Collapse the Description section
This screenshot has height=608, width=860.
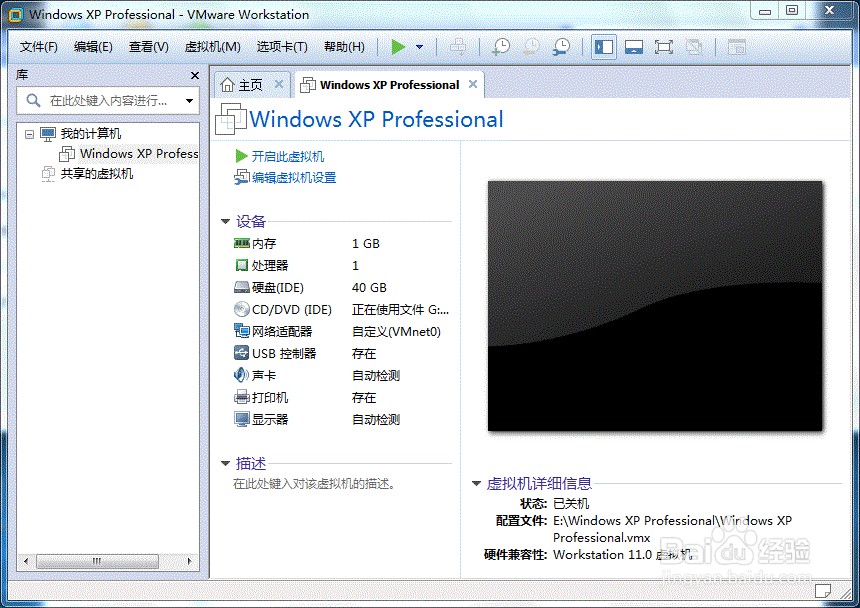(226, 463)
